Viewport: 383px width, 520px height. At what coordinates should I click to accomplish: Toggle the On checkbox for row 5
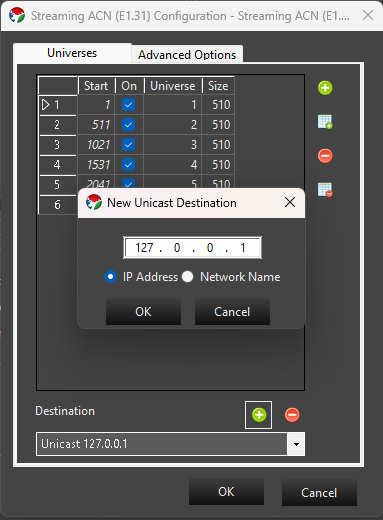coord(128,183)
